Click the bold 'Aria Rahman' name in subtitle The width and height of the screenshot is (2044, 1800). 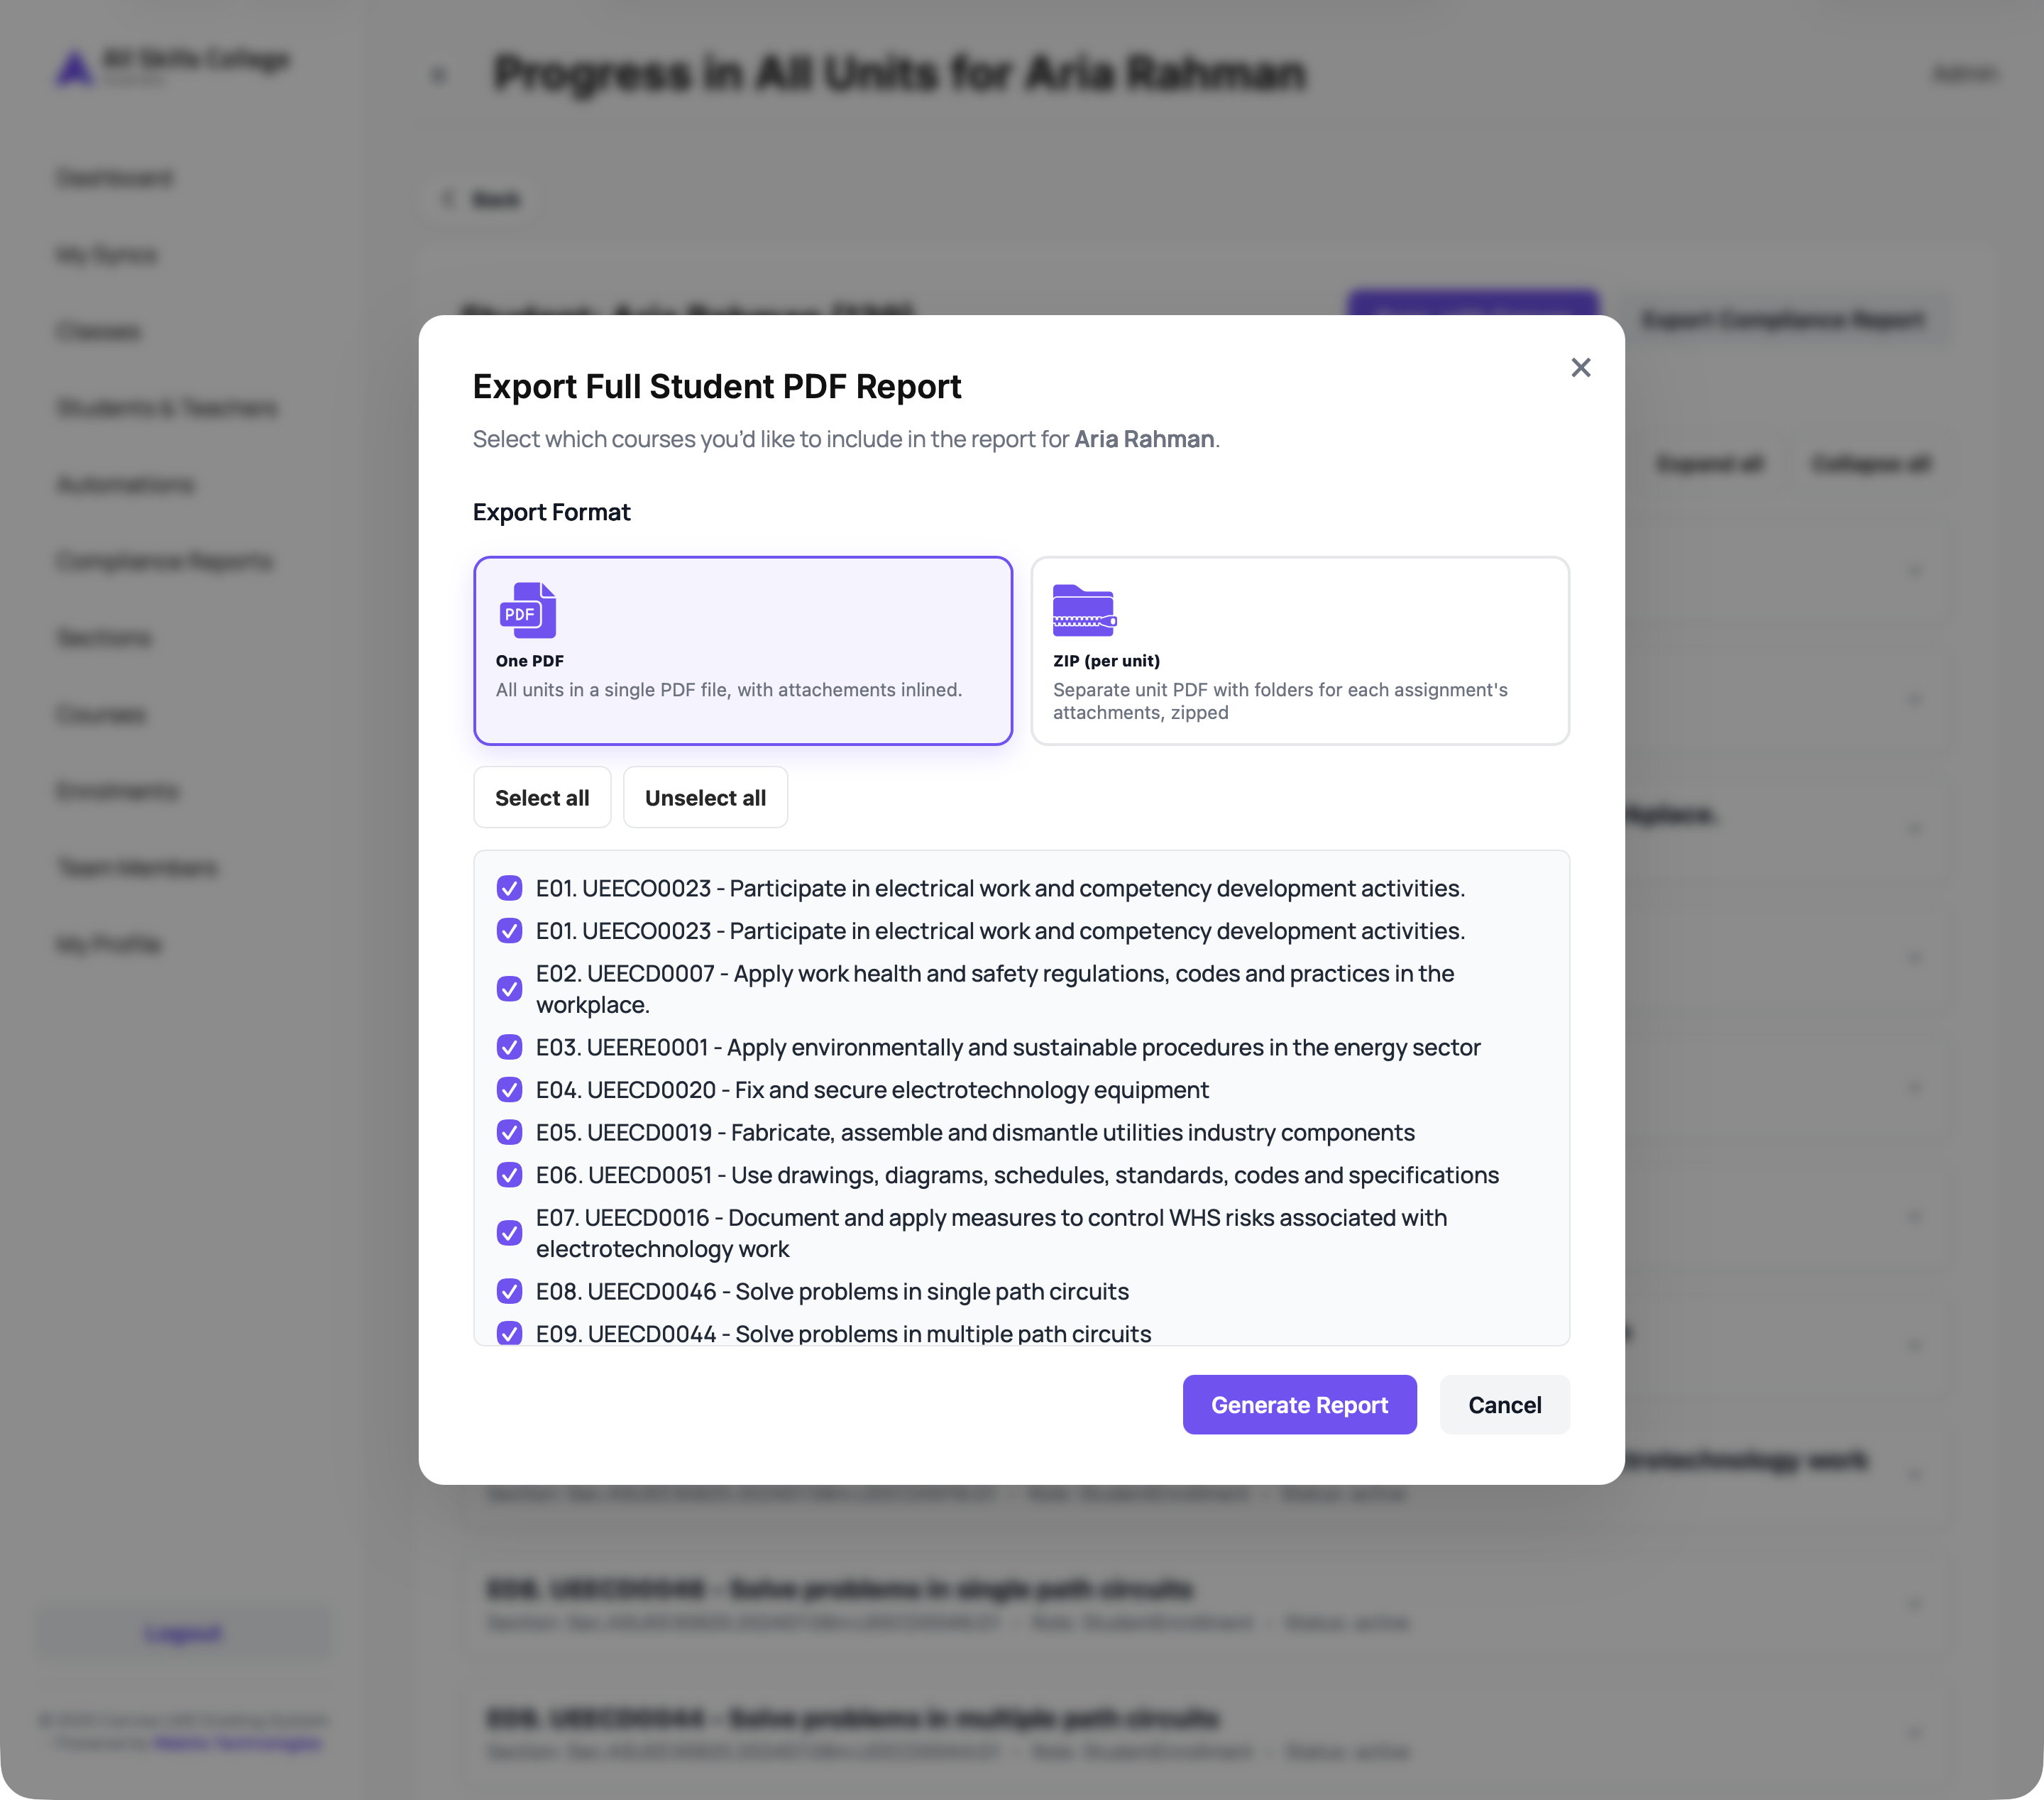(x=1144, y=439)
